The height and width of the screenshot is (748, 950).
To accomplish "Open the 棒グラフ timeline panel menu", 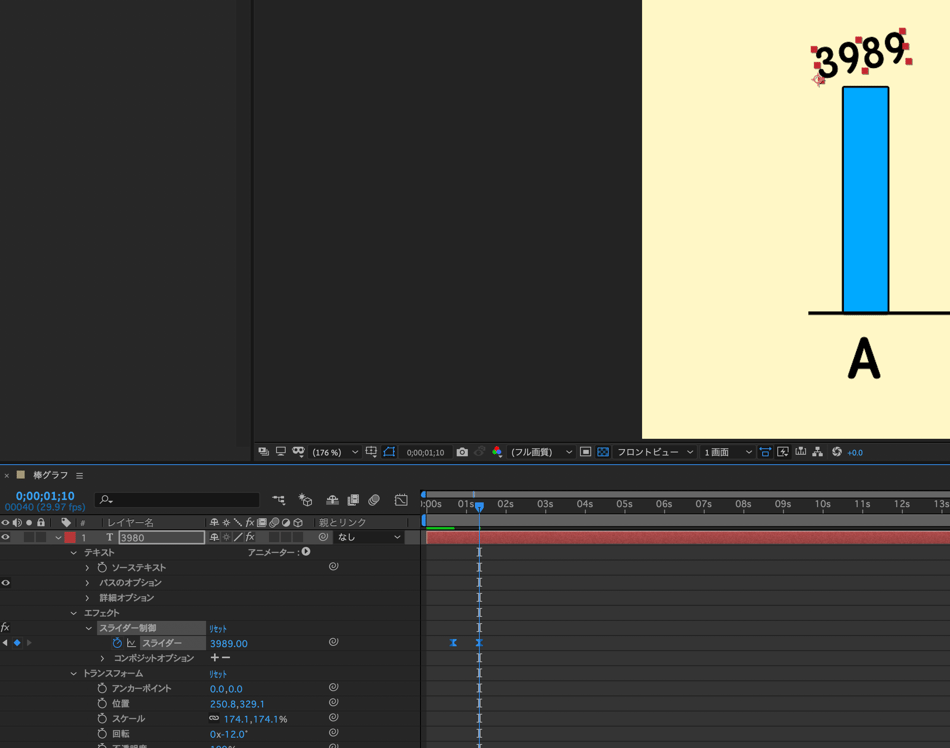I will [x=79, y=476].
